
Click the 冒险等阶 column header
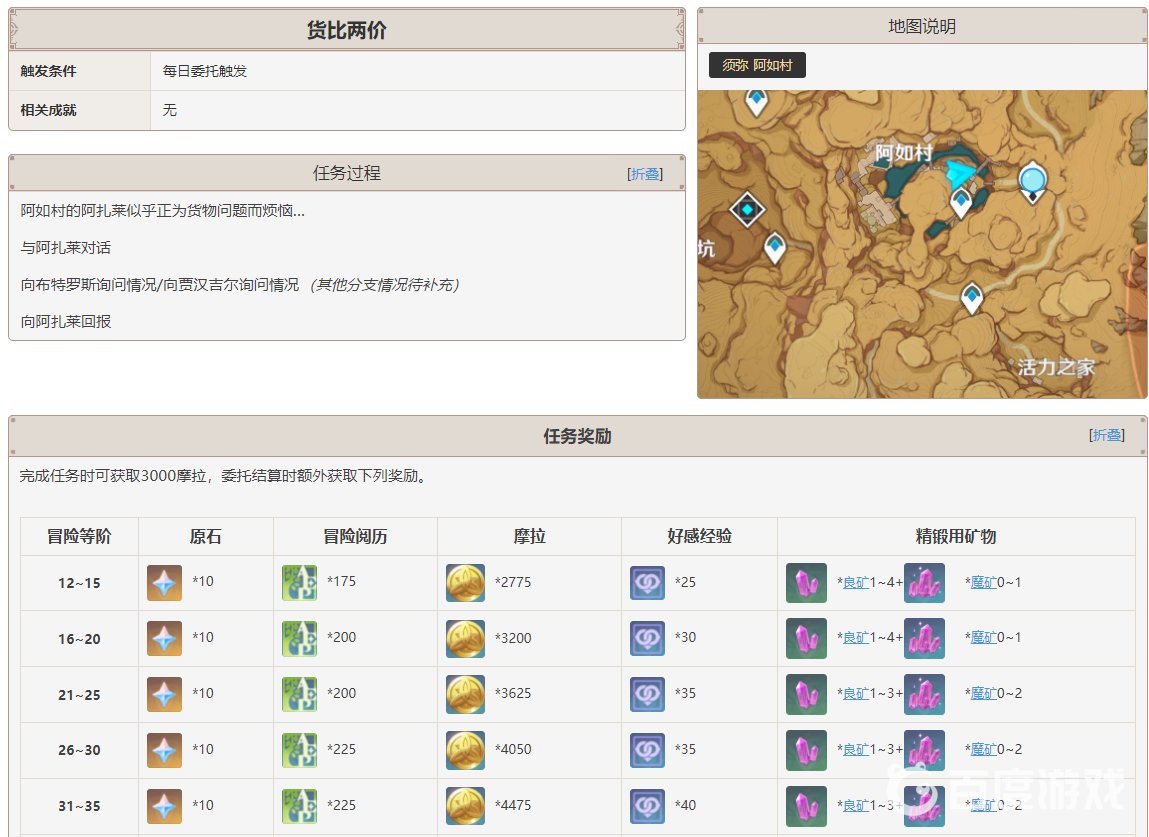coord(79,537)
